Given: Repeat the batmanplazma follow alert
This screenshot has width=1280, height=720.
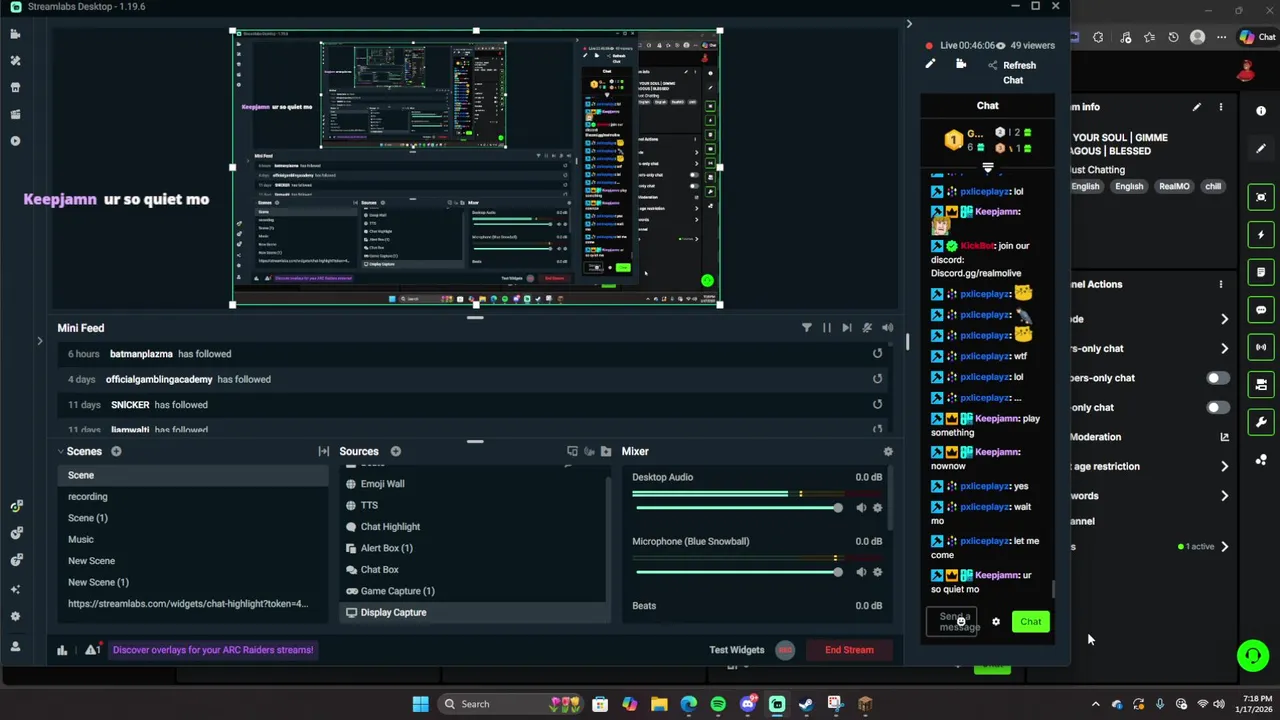Looking at the screenshot, I should [877, 353].
